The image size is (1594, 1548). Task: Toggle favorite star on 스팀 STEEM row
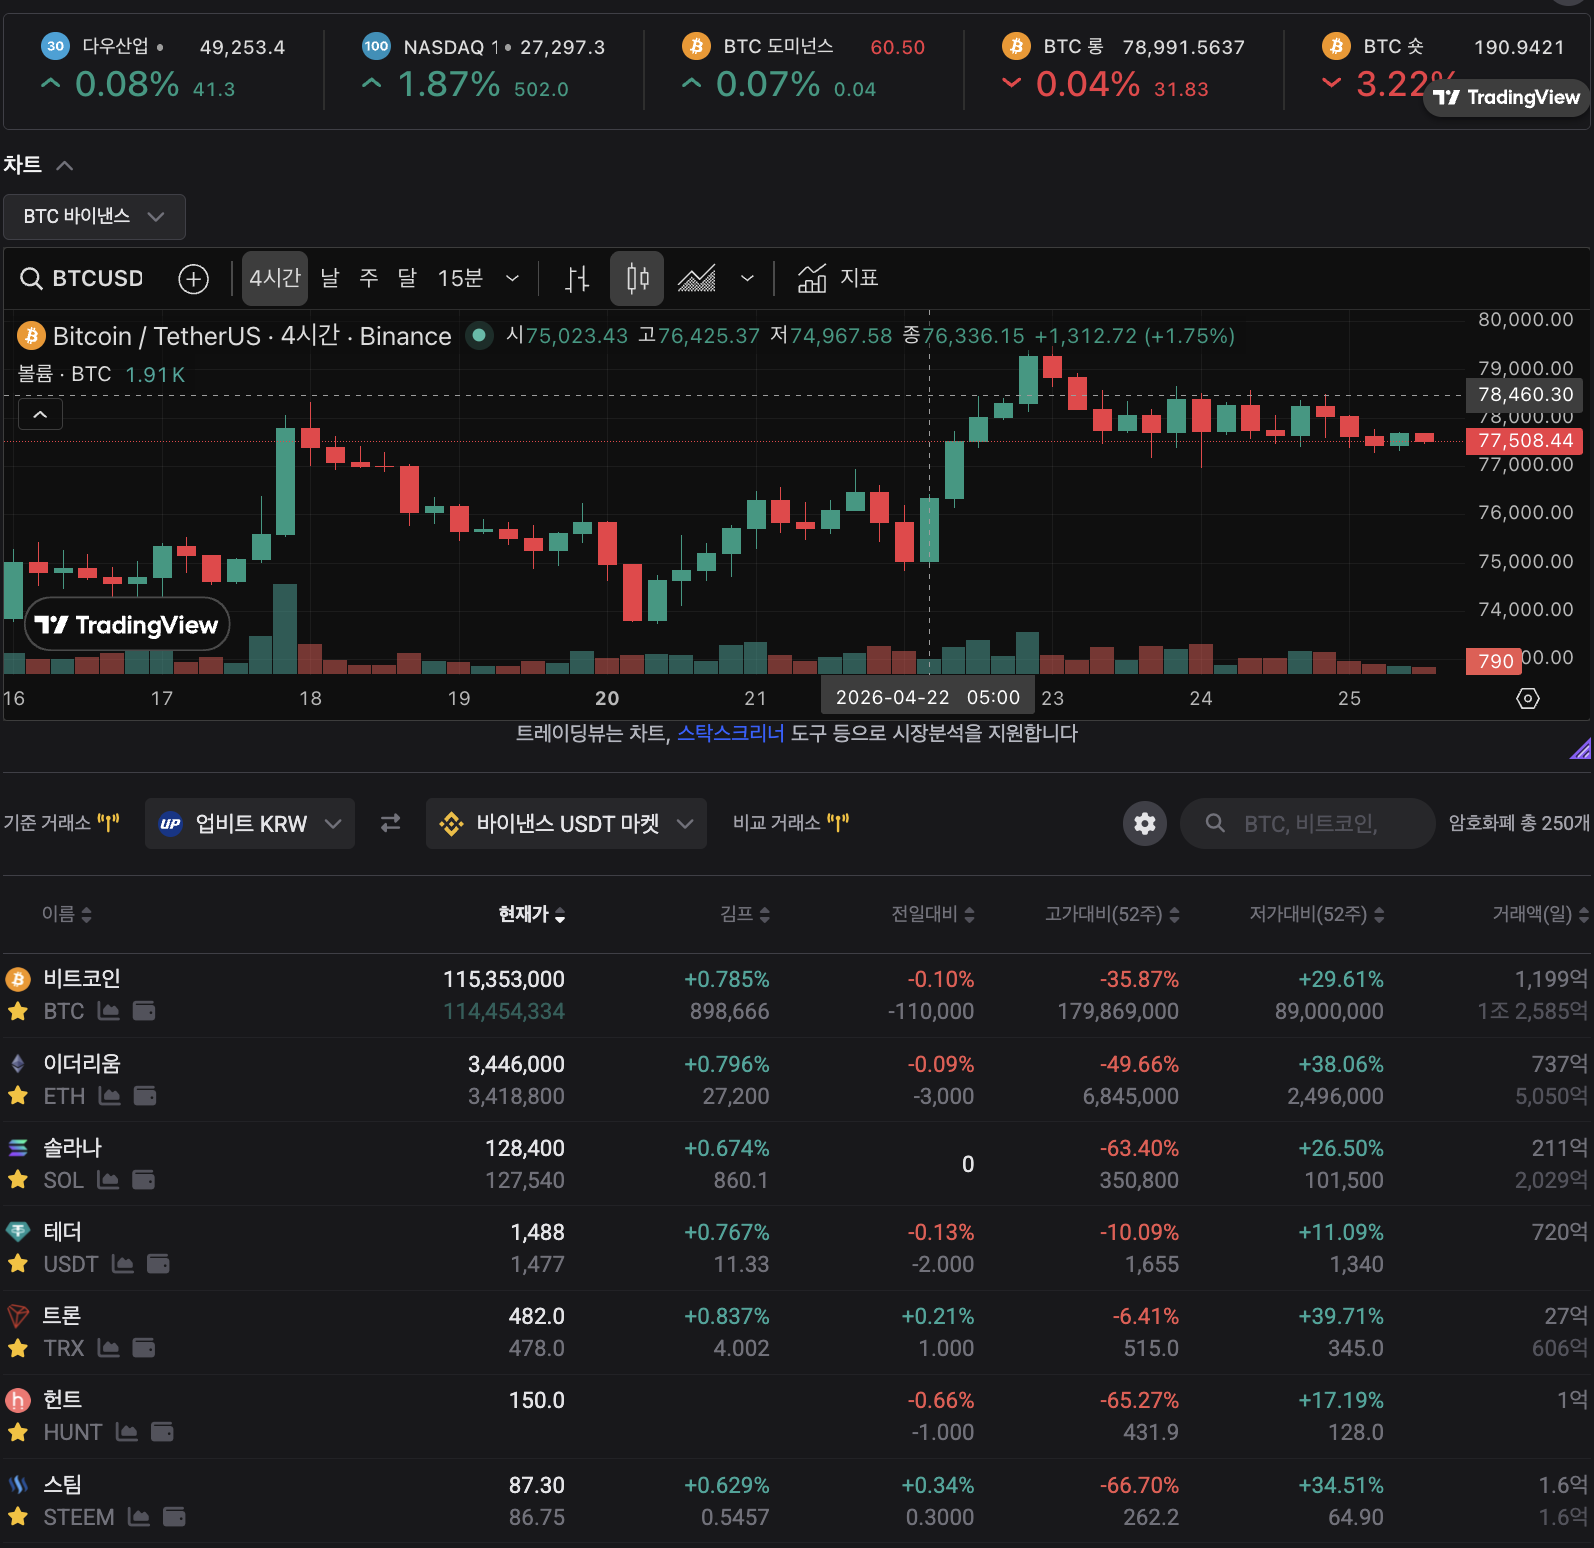17,1517
